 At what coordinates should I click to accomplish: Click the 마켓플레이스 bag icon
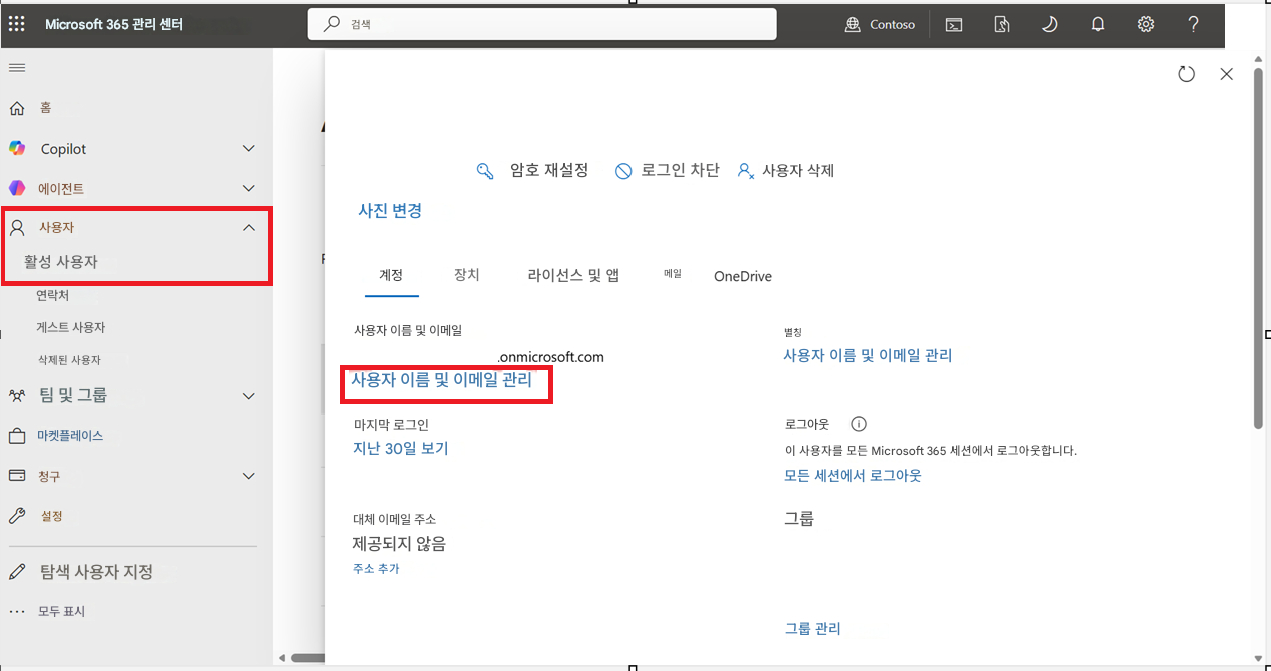(x=17, y=436)
